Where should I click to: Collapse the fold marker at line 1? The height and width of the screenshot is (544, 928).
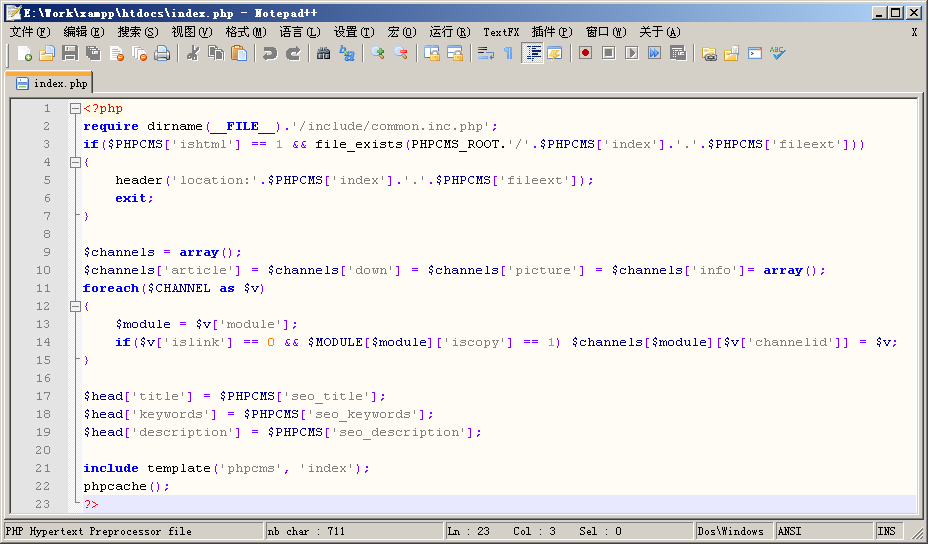75,108
